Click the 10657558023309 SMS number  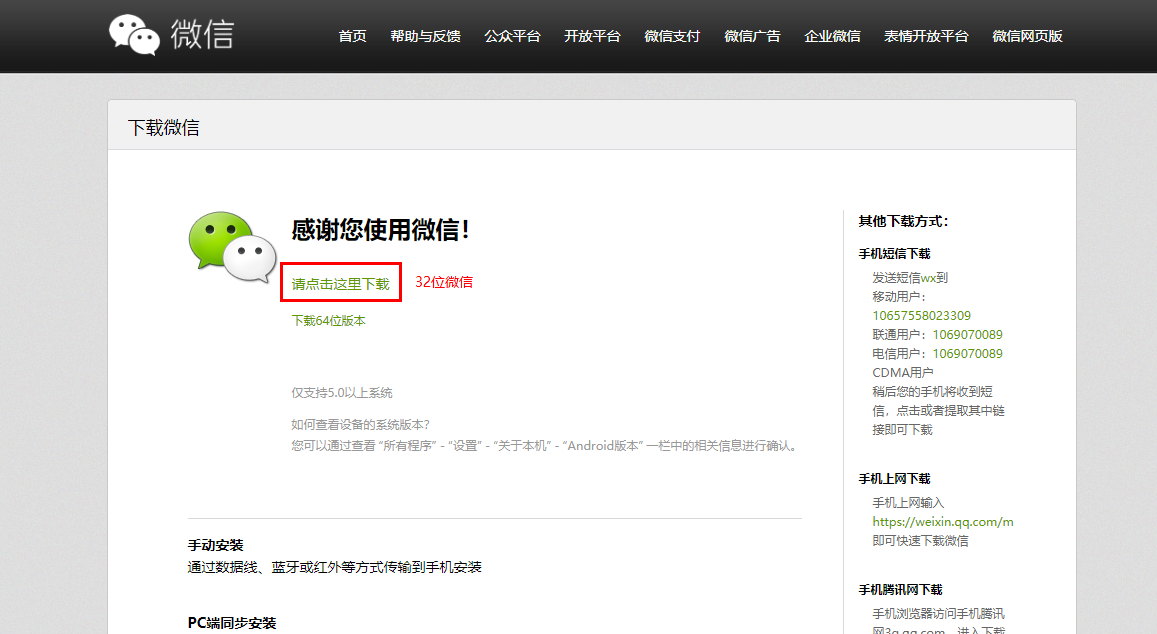click(x=921, y=316)
